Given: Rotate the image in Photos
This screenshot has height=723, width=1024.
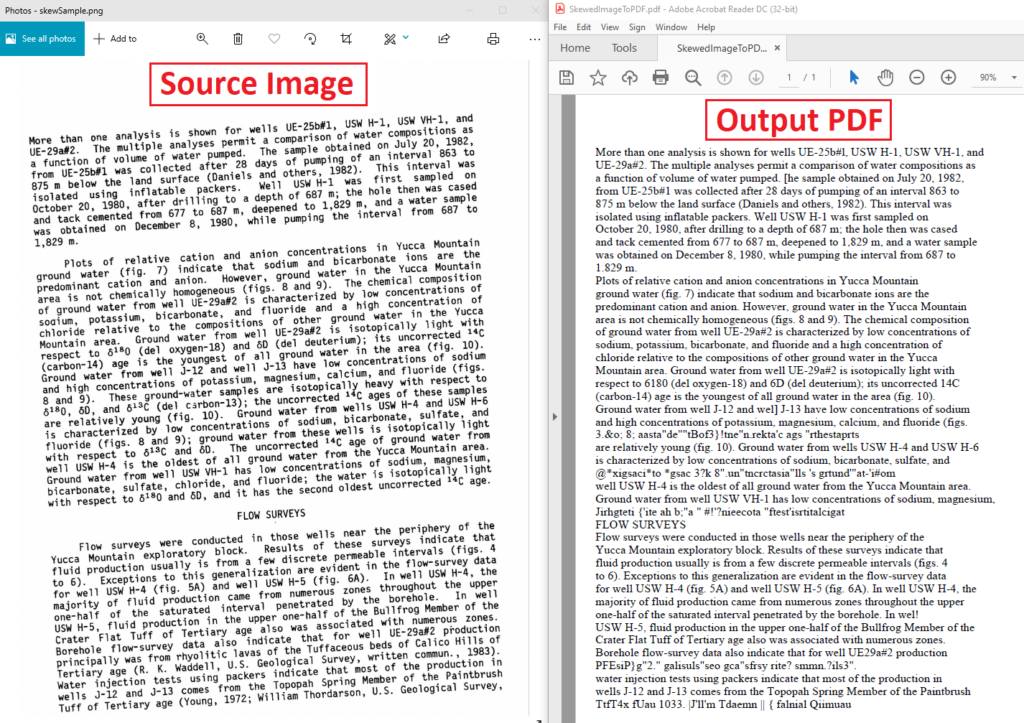Looking at the screenshot, I should pyautogui.click(x=310, y=37).
